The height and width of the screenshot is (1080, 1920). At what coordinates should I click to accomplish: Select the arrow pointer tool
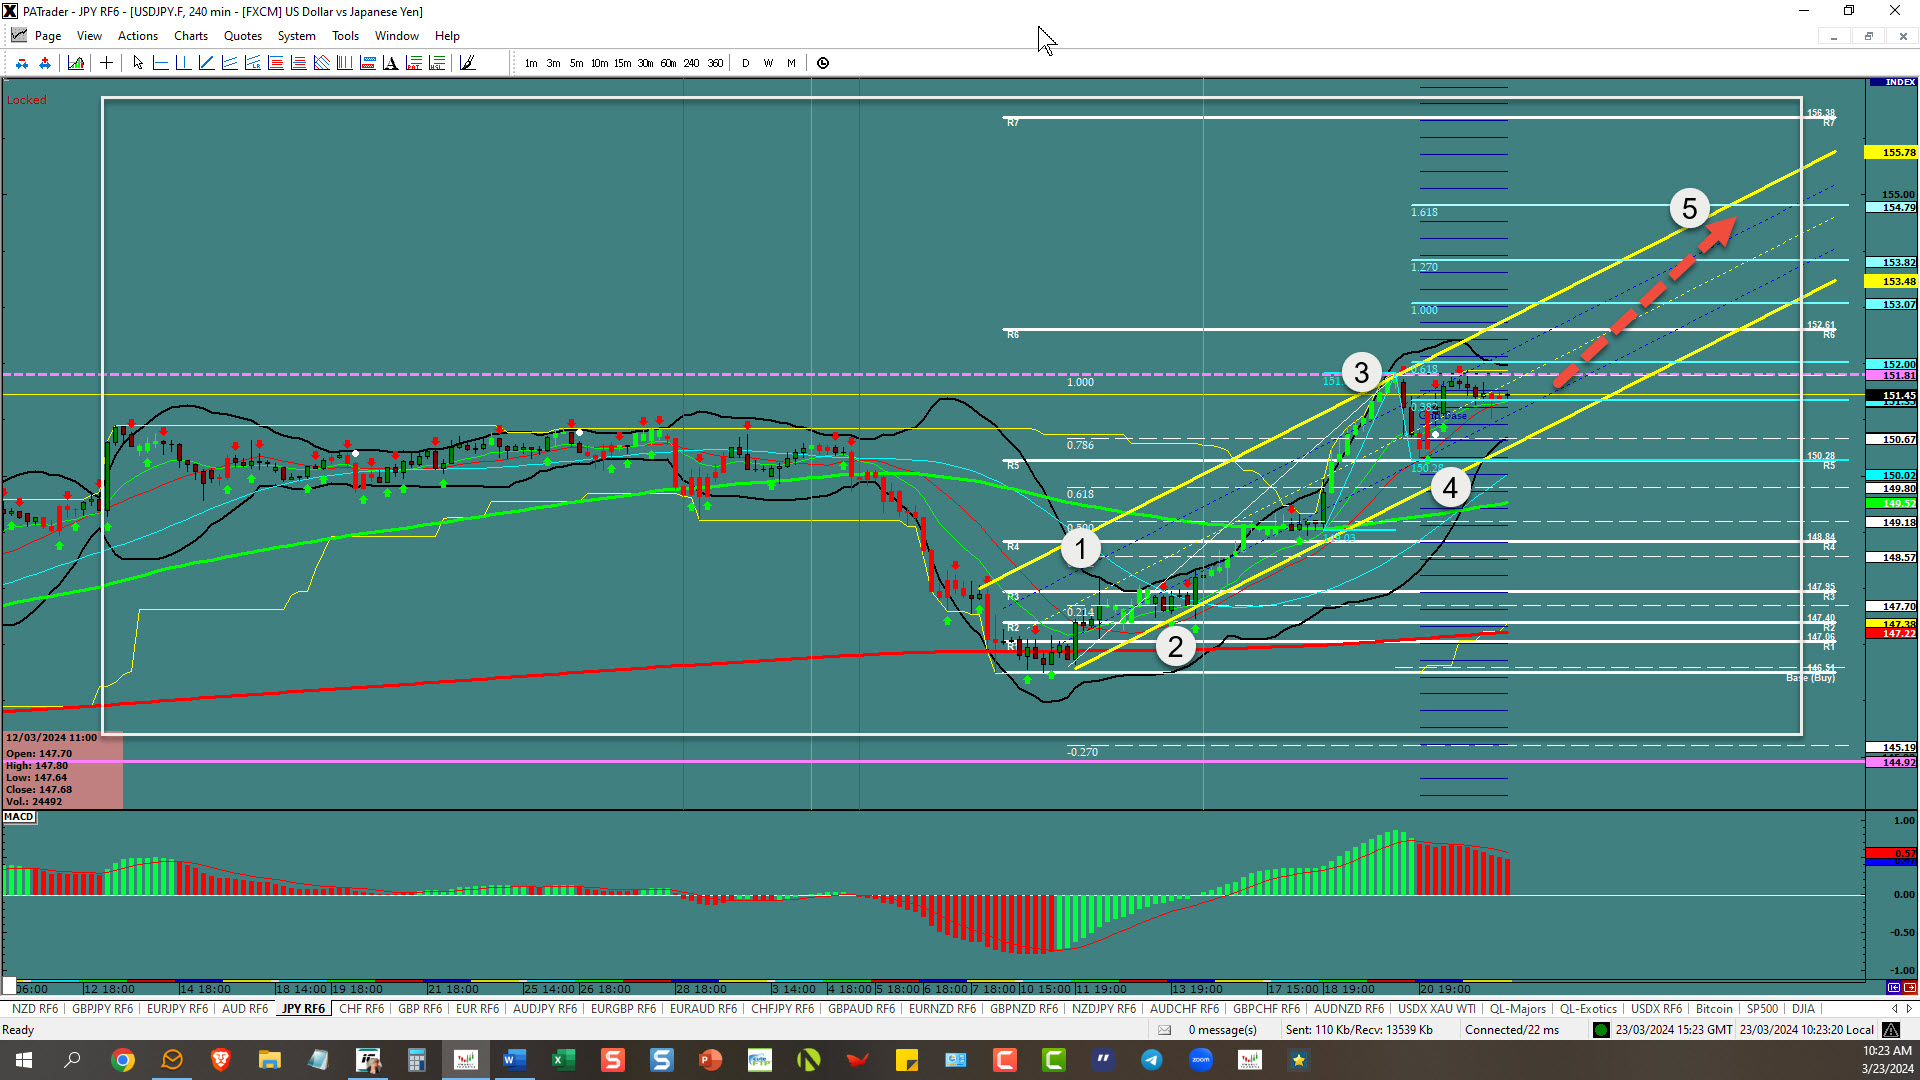[x=138, y=63]
